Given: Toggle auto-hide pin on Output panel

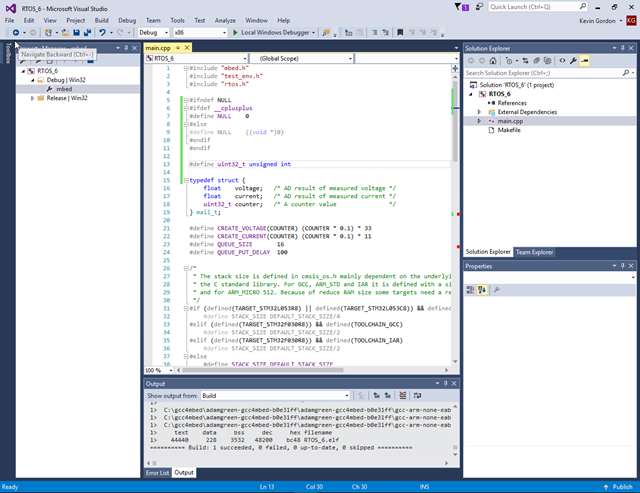Looking at the screenshot, I should pos(444,384).
